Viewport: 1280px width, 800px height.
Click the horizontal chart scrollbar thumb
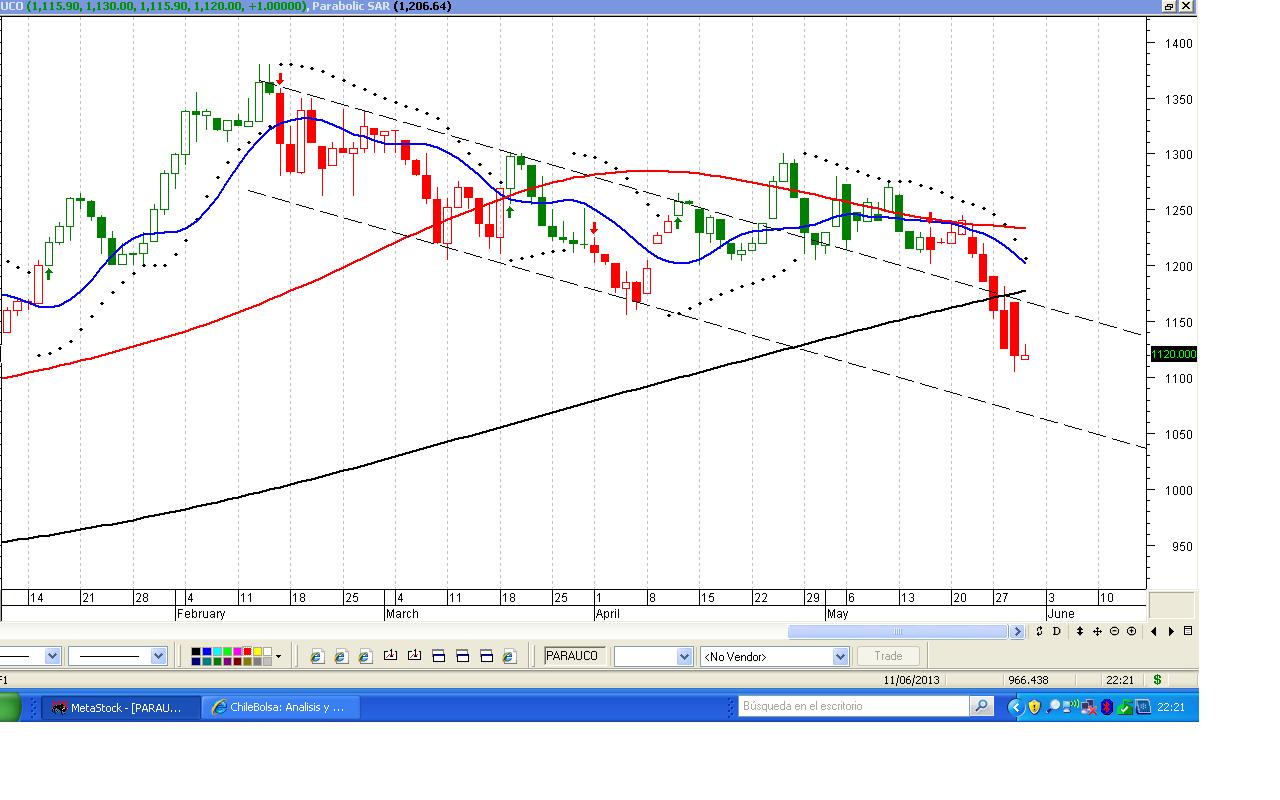click(x=897, y=631)
